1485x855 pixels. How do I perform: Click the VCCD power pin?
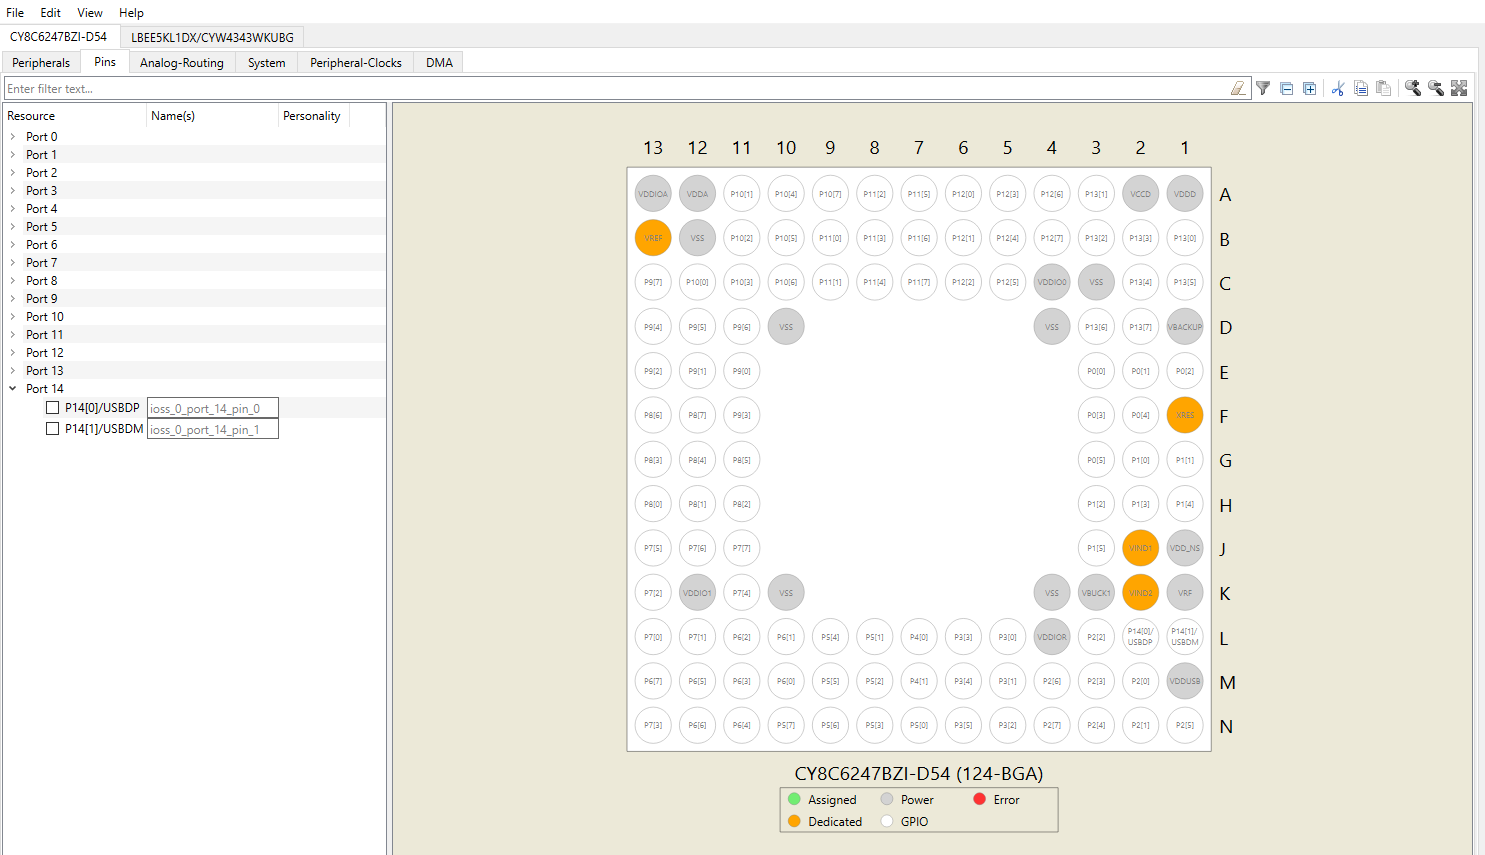pyautogui.click(x=1140, y=194)
